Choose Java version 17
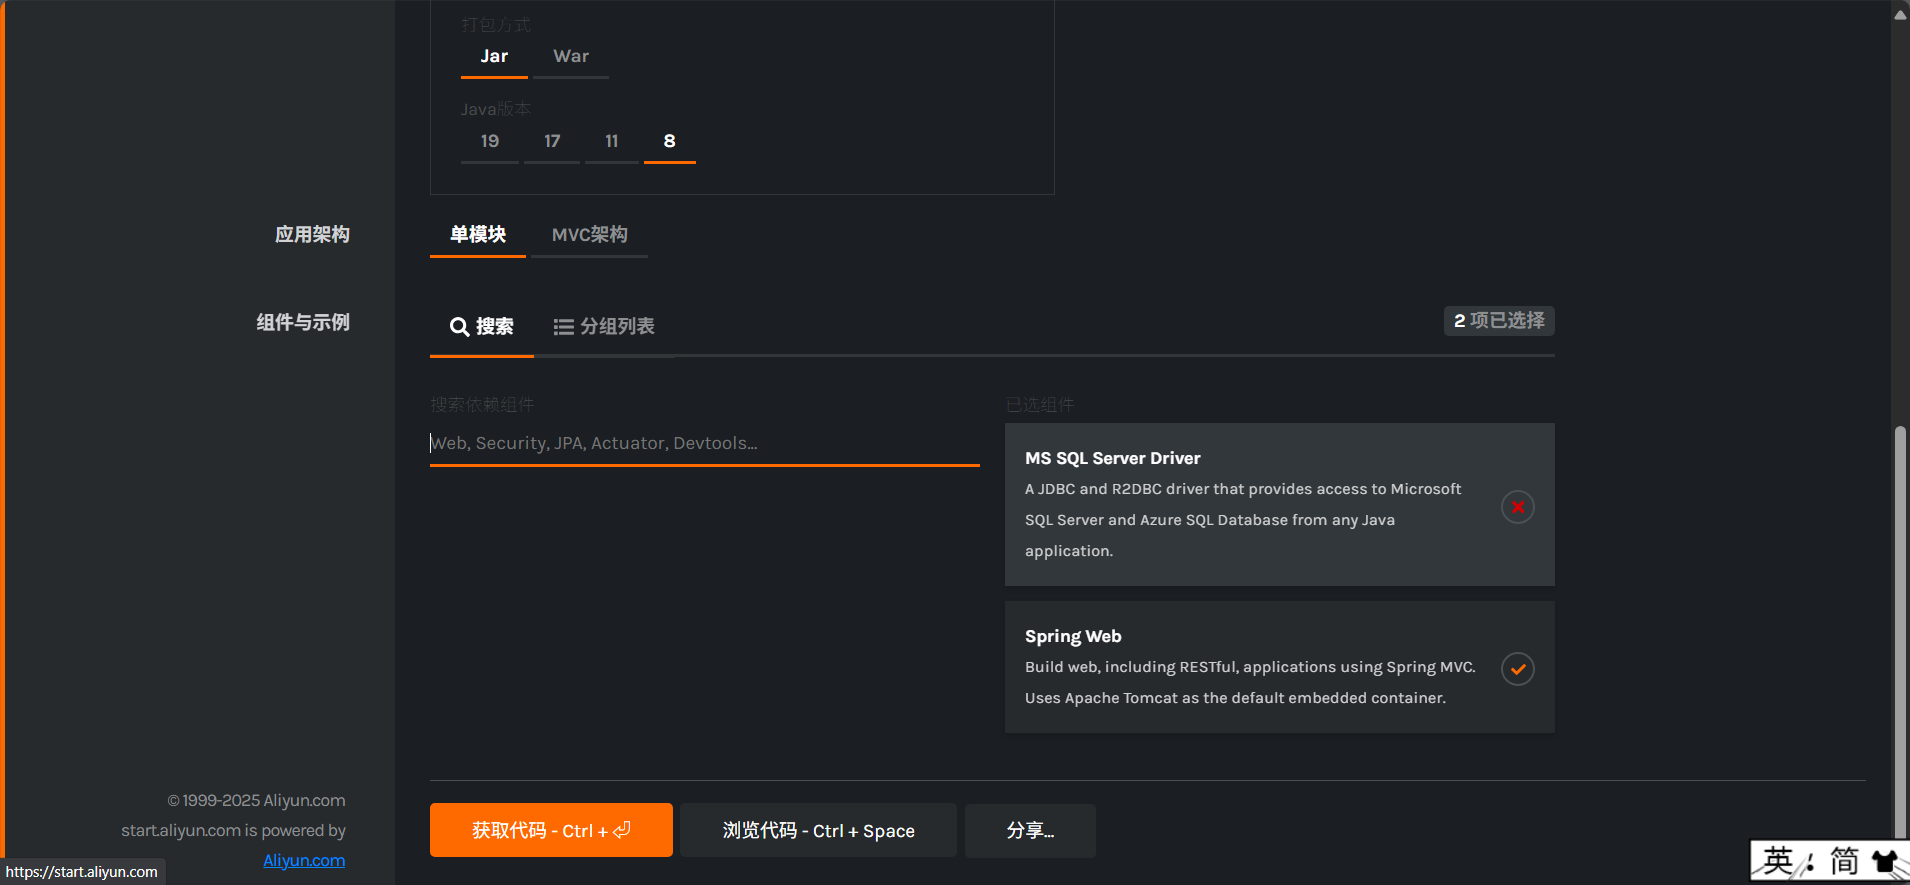Image resolution: width=1910 pixels, height=885 pixels. pyautogui.click(x=552, y=141)
